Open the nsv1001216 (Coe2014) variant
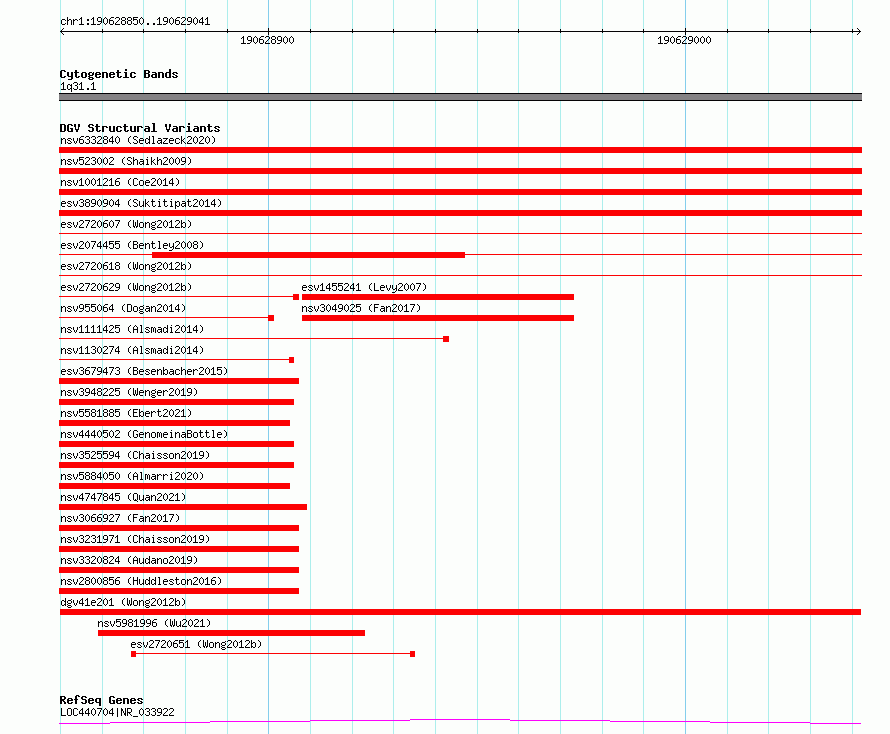Screen dimensions: 890x734 click(120, 182)
